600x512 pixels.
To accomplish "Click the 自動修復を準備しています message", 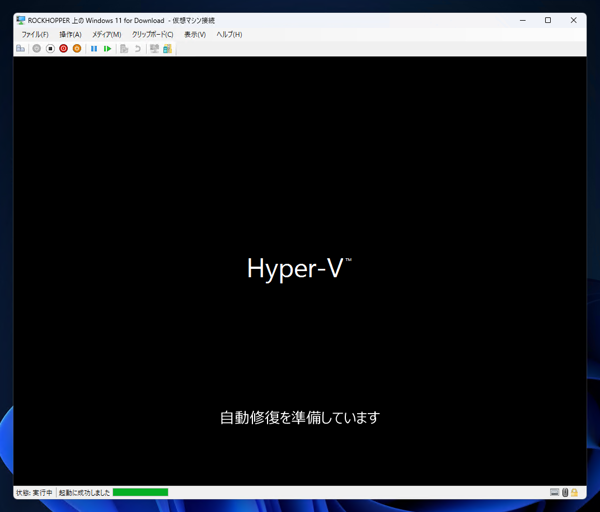I will tap(300, 417).
